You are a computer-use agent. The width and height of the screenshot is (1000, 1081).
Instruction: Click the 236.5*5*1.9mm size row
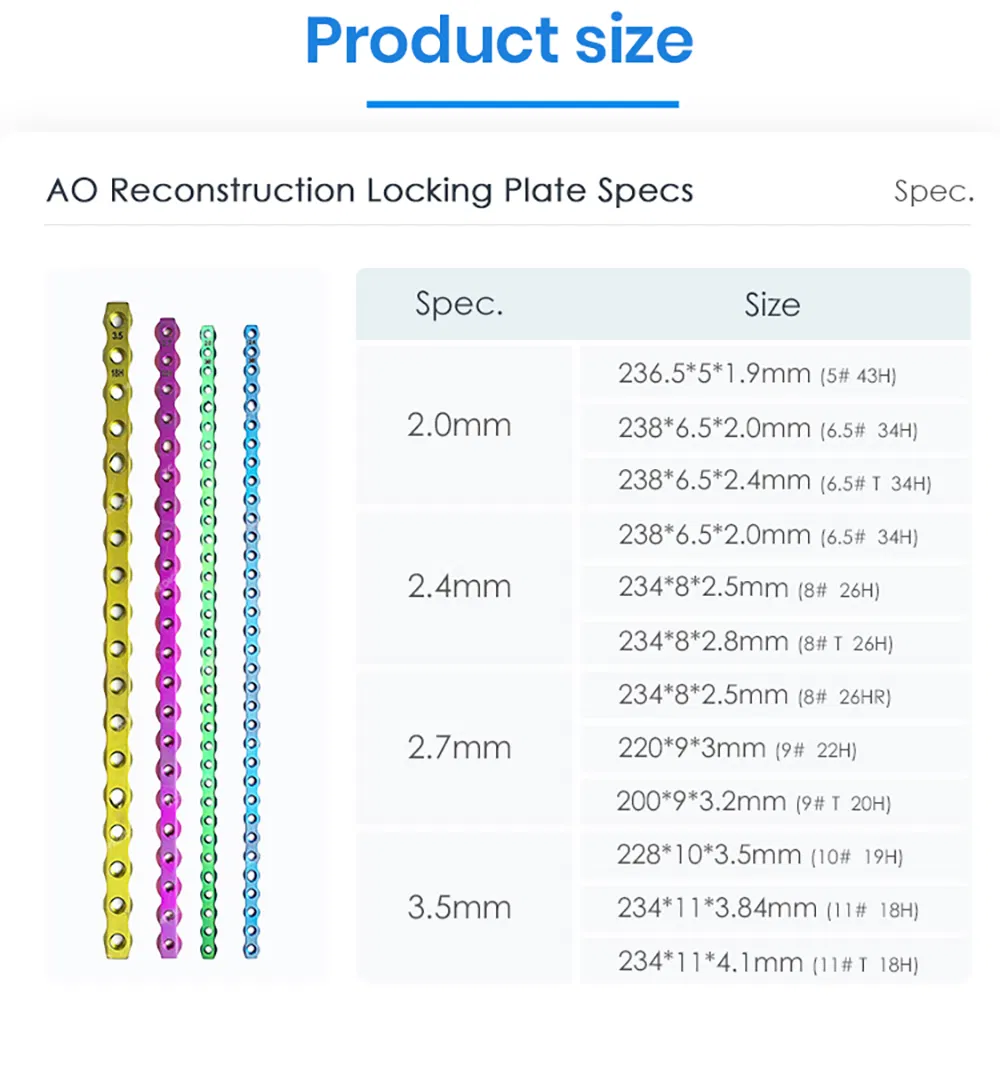click(758, 375)
